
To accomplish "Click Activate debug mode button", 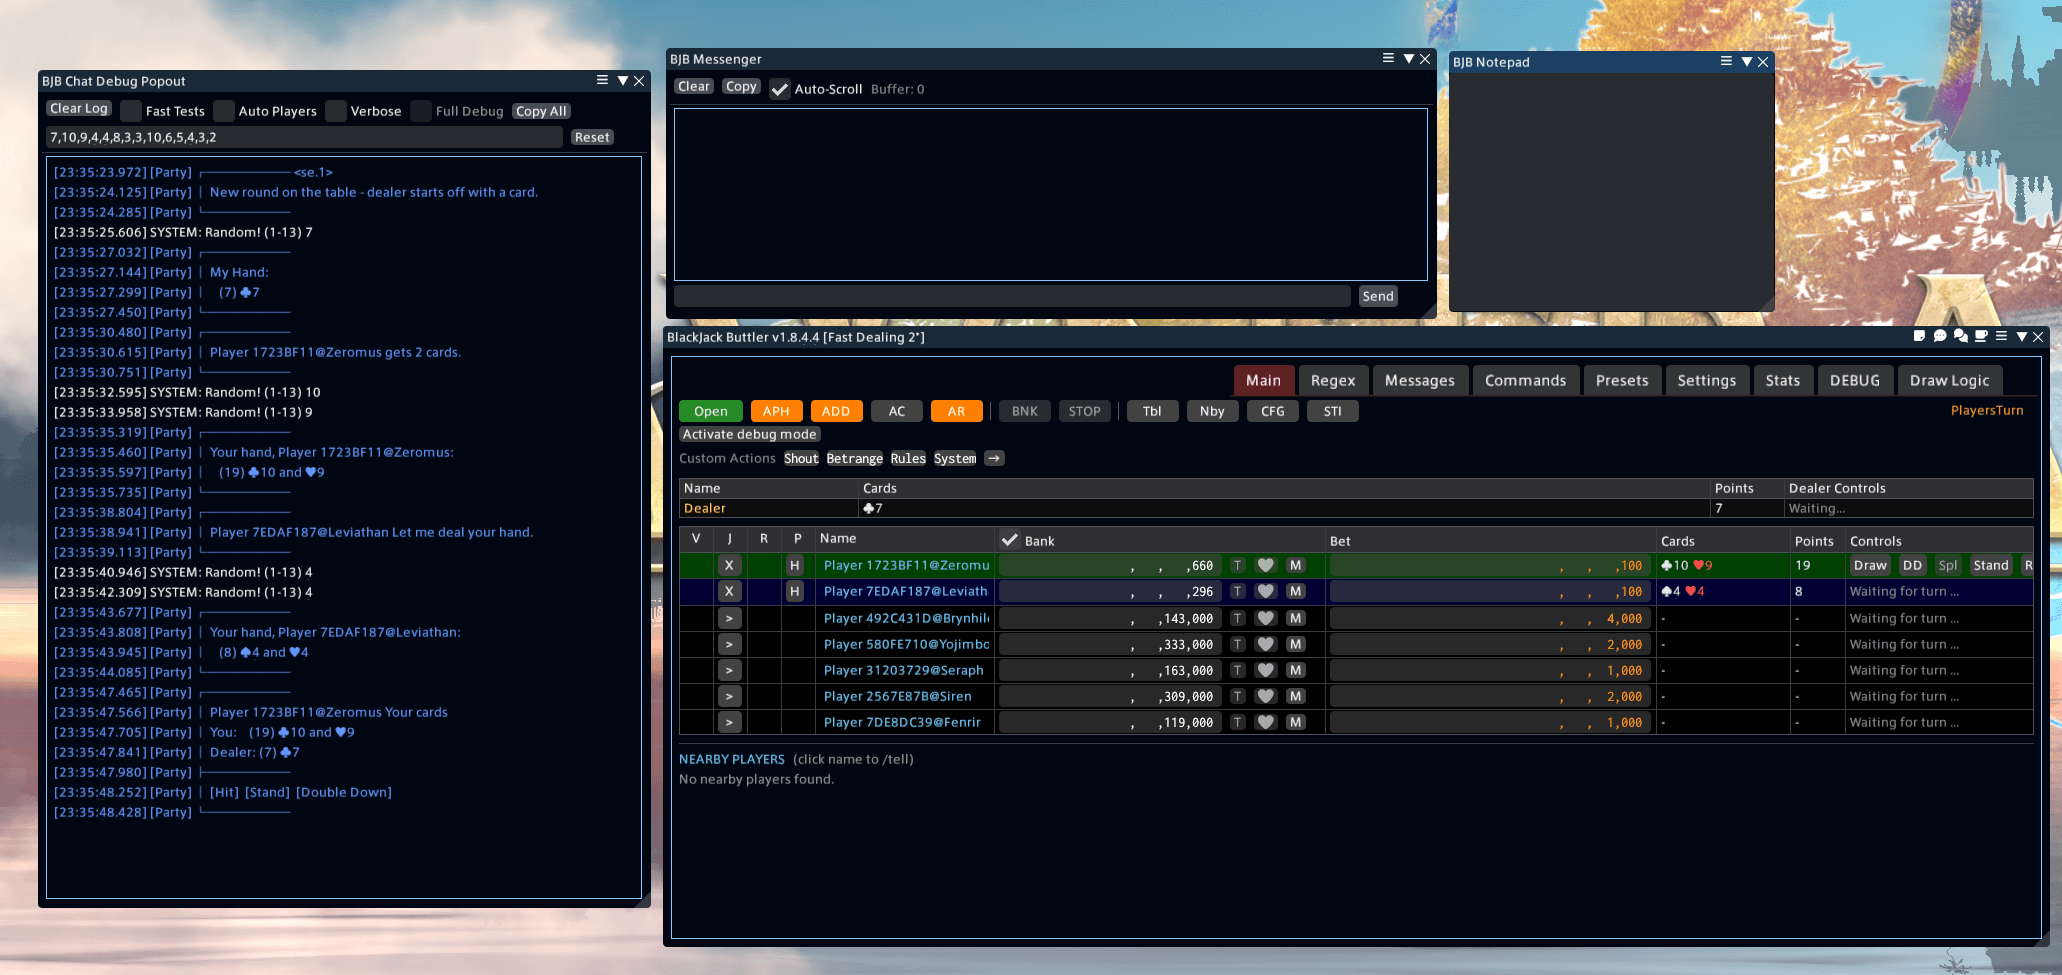I will tap(750, 434).
